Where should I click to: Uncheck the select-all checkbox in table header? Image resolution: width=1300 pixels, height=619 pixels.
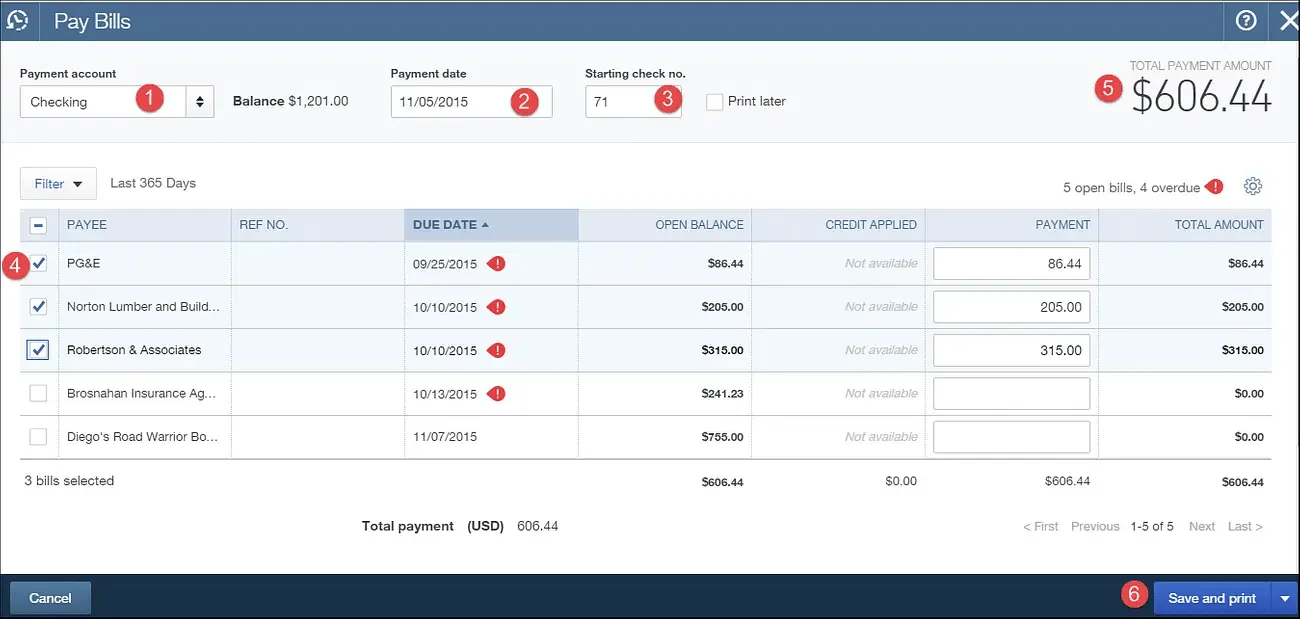tap(37, 225)
